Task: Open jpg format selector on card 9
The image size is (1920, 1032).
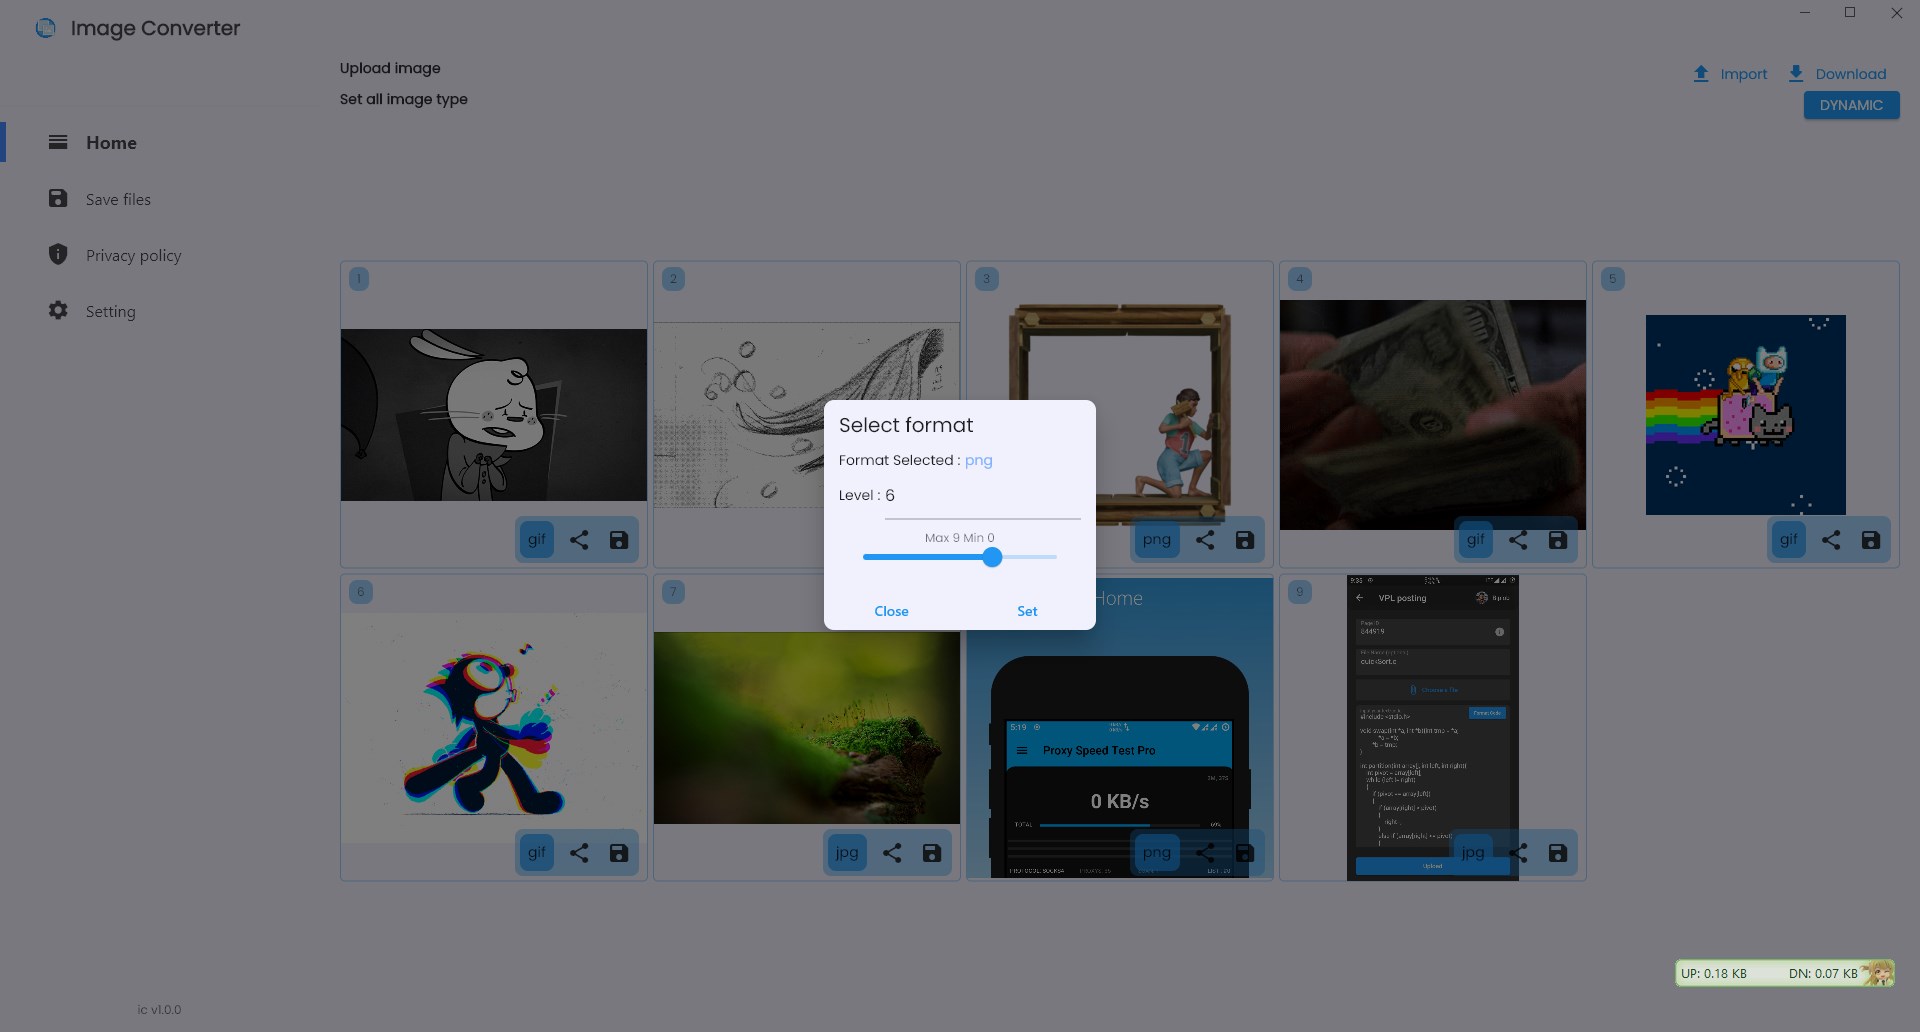Action: [1473, 853]
